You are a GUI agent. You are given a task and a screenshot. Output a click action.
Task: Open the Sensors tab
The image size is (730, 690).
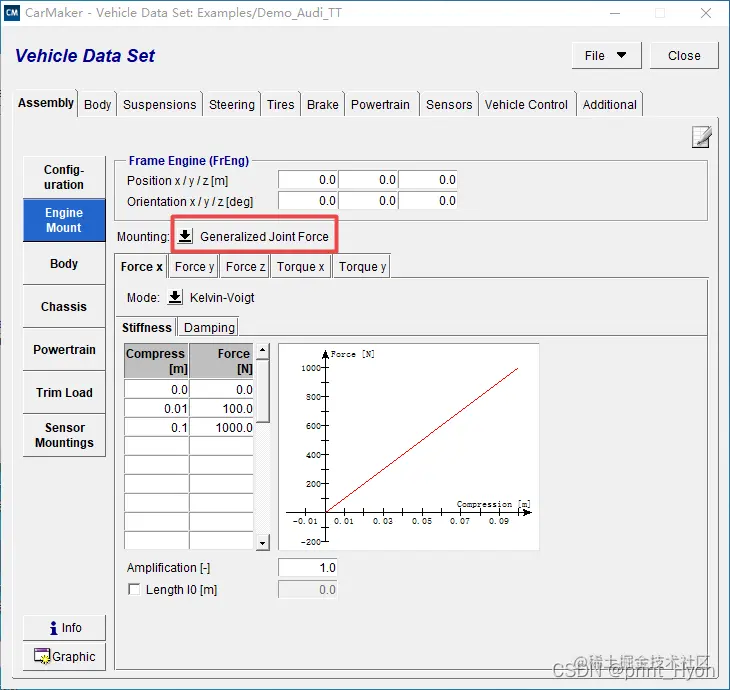click(x=449, y=104)
